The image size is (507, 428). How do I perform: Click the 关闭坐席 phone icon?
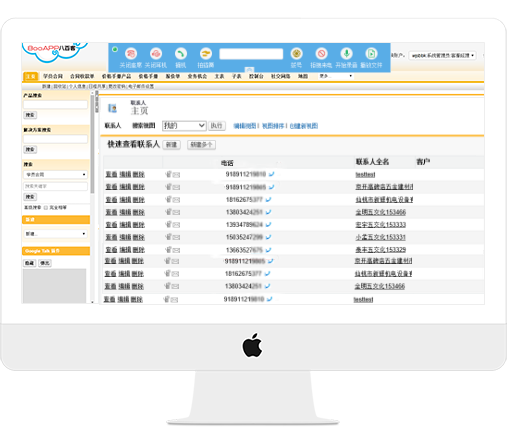tap(131, 54)
